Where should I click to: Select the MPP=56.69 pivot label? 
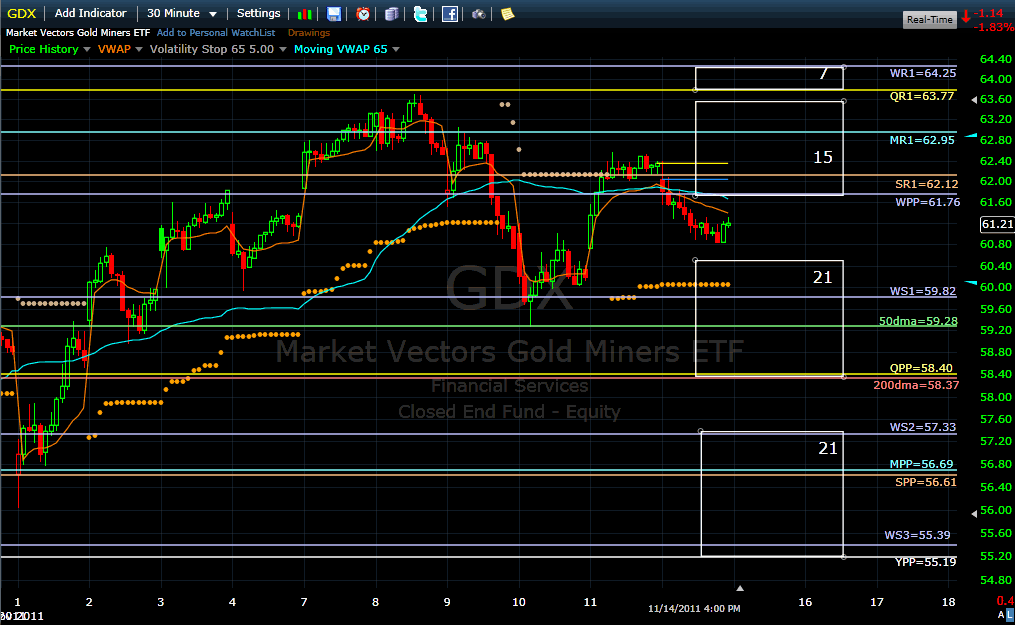coord(921,464)
